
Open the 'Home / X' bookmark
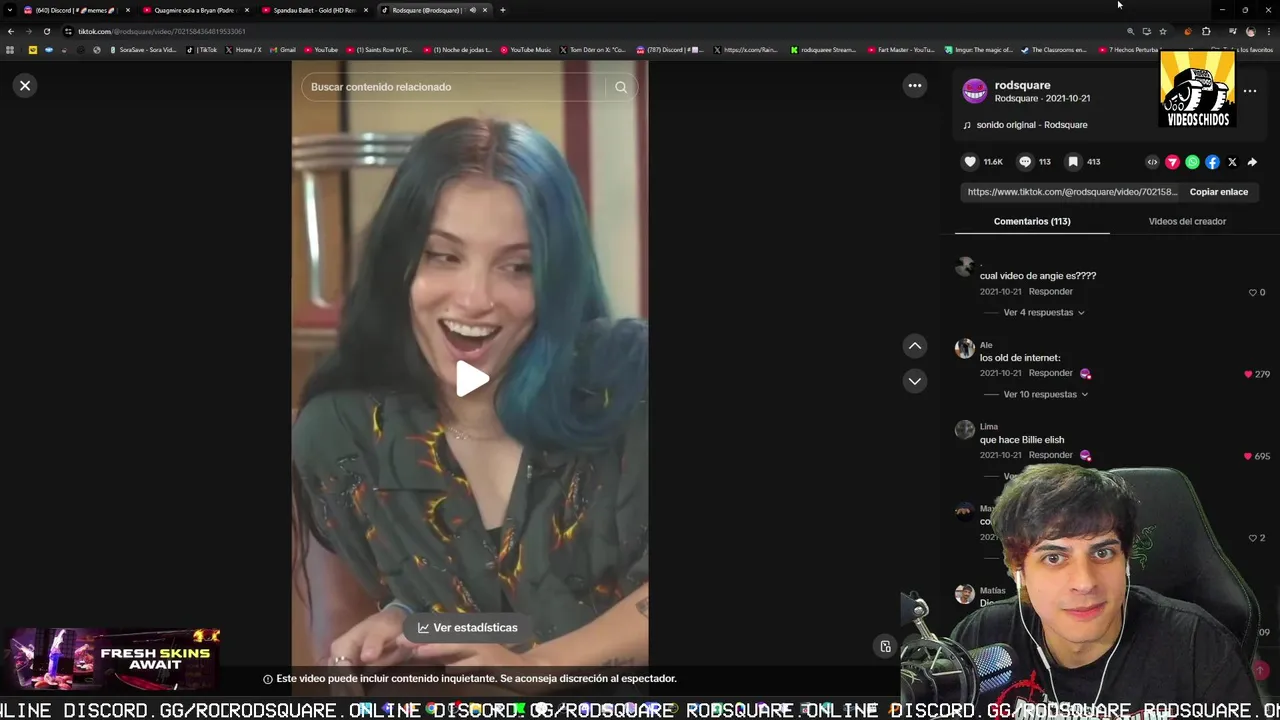[243, 50]
